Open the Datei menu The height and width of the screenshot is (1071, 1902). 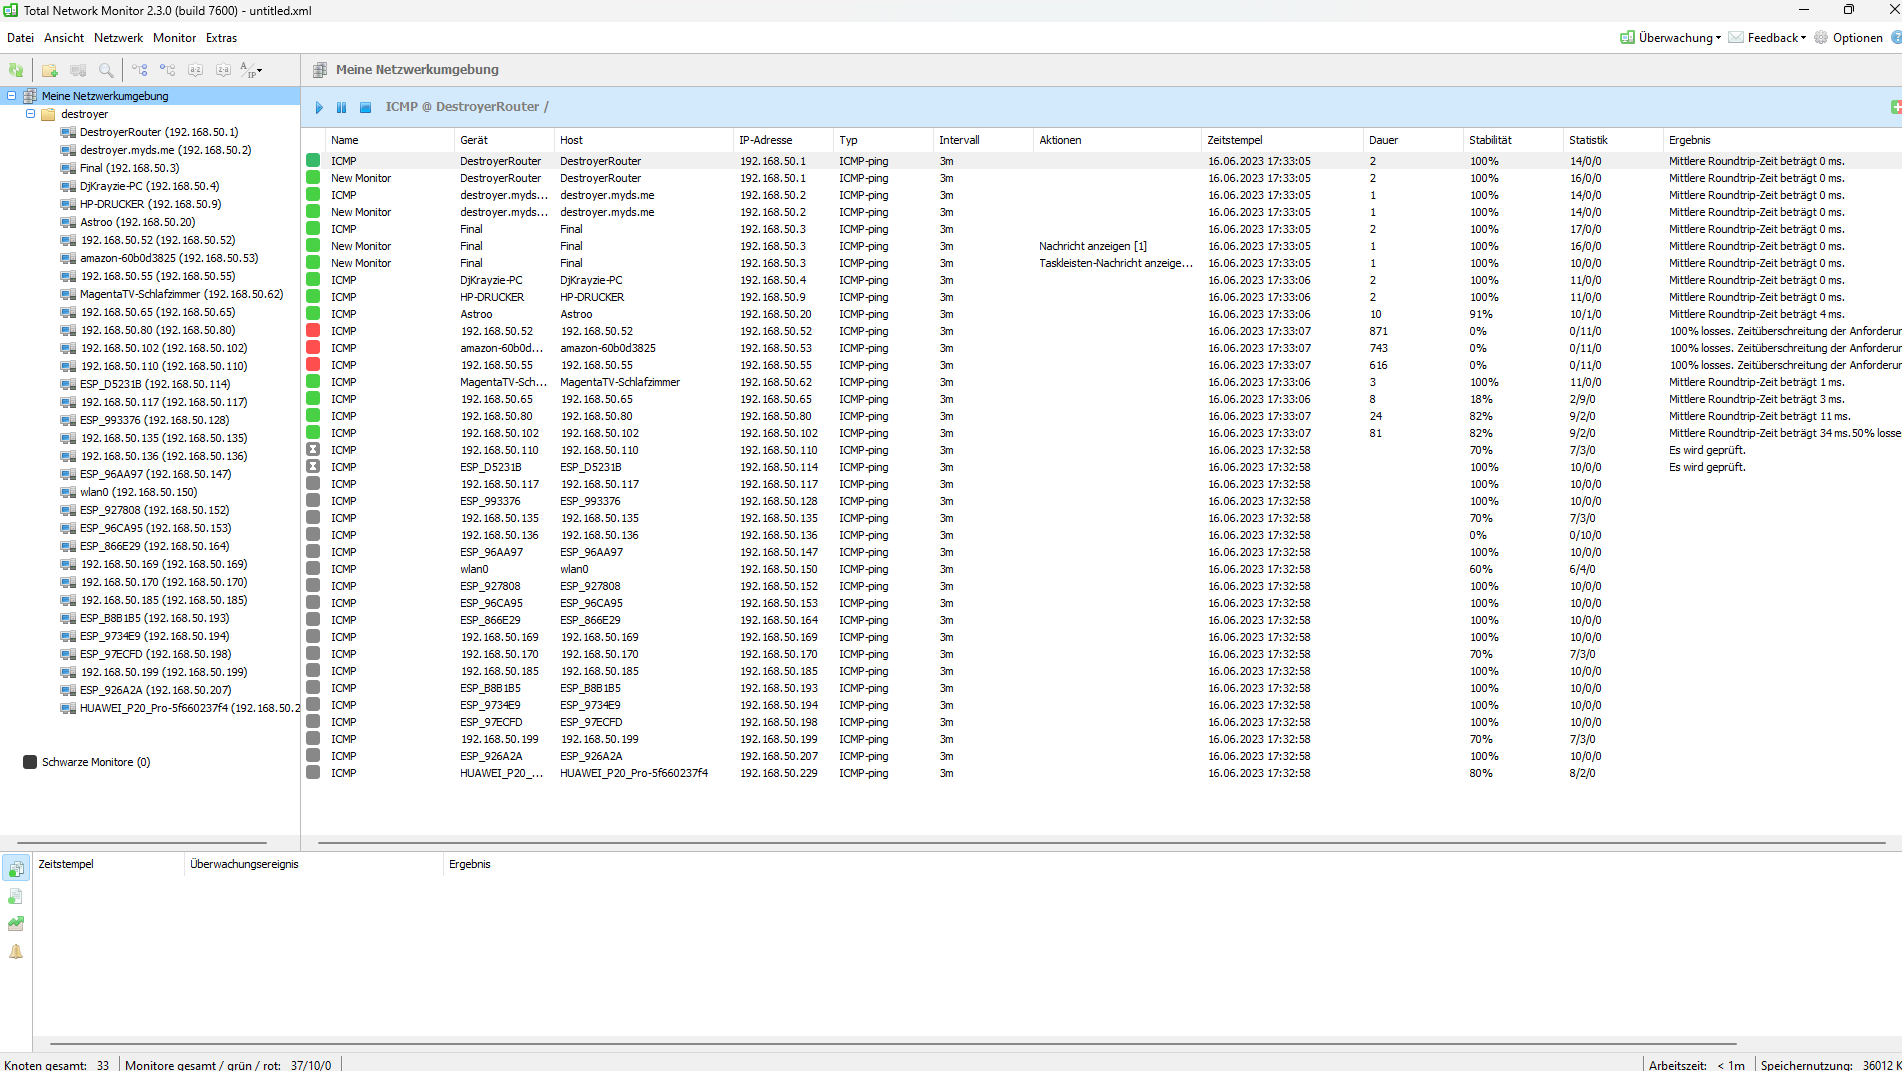point(20,38)
